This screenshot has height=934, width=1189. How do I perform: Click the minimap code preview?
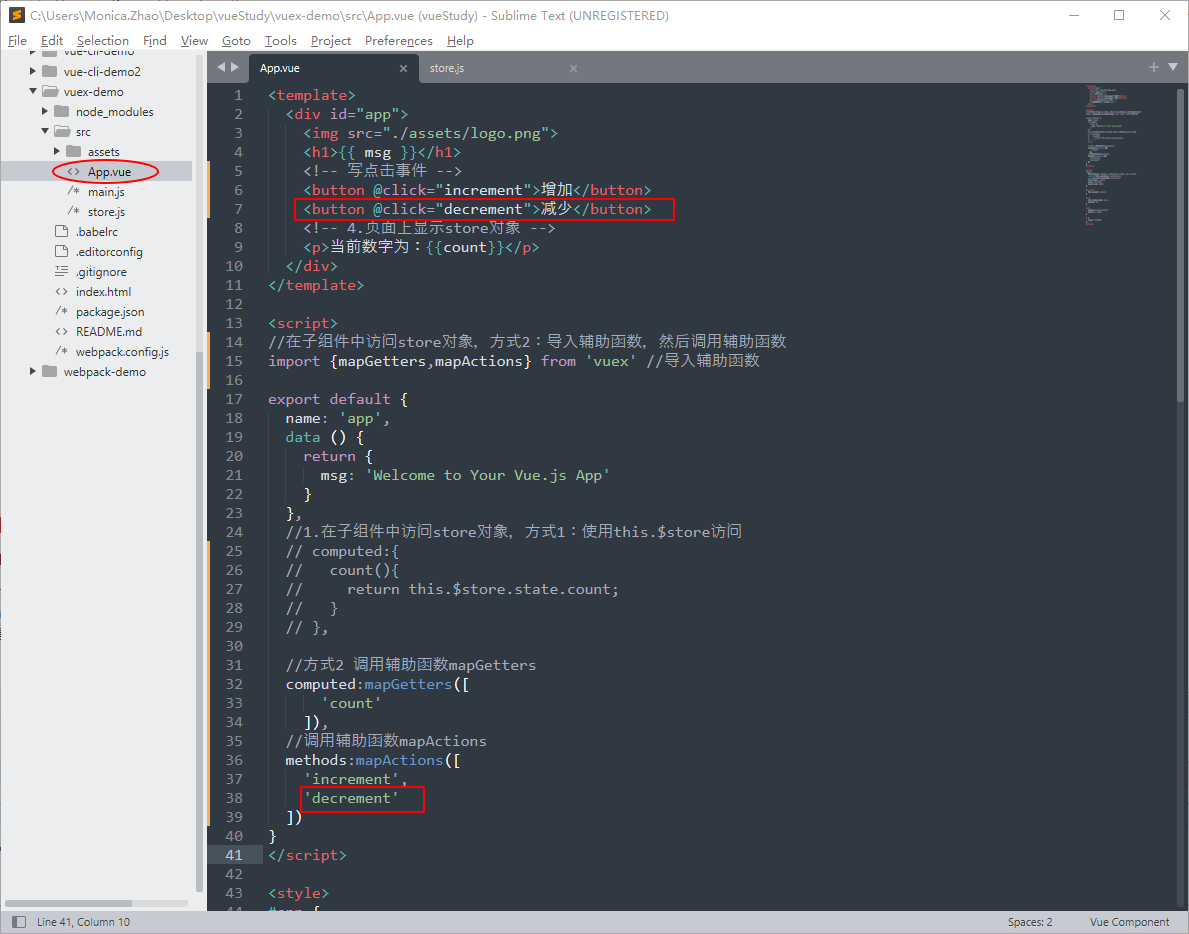[x=1111, y=155]
